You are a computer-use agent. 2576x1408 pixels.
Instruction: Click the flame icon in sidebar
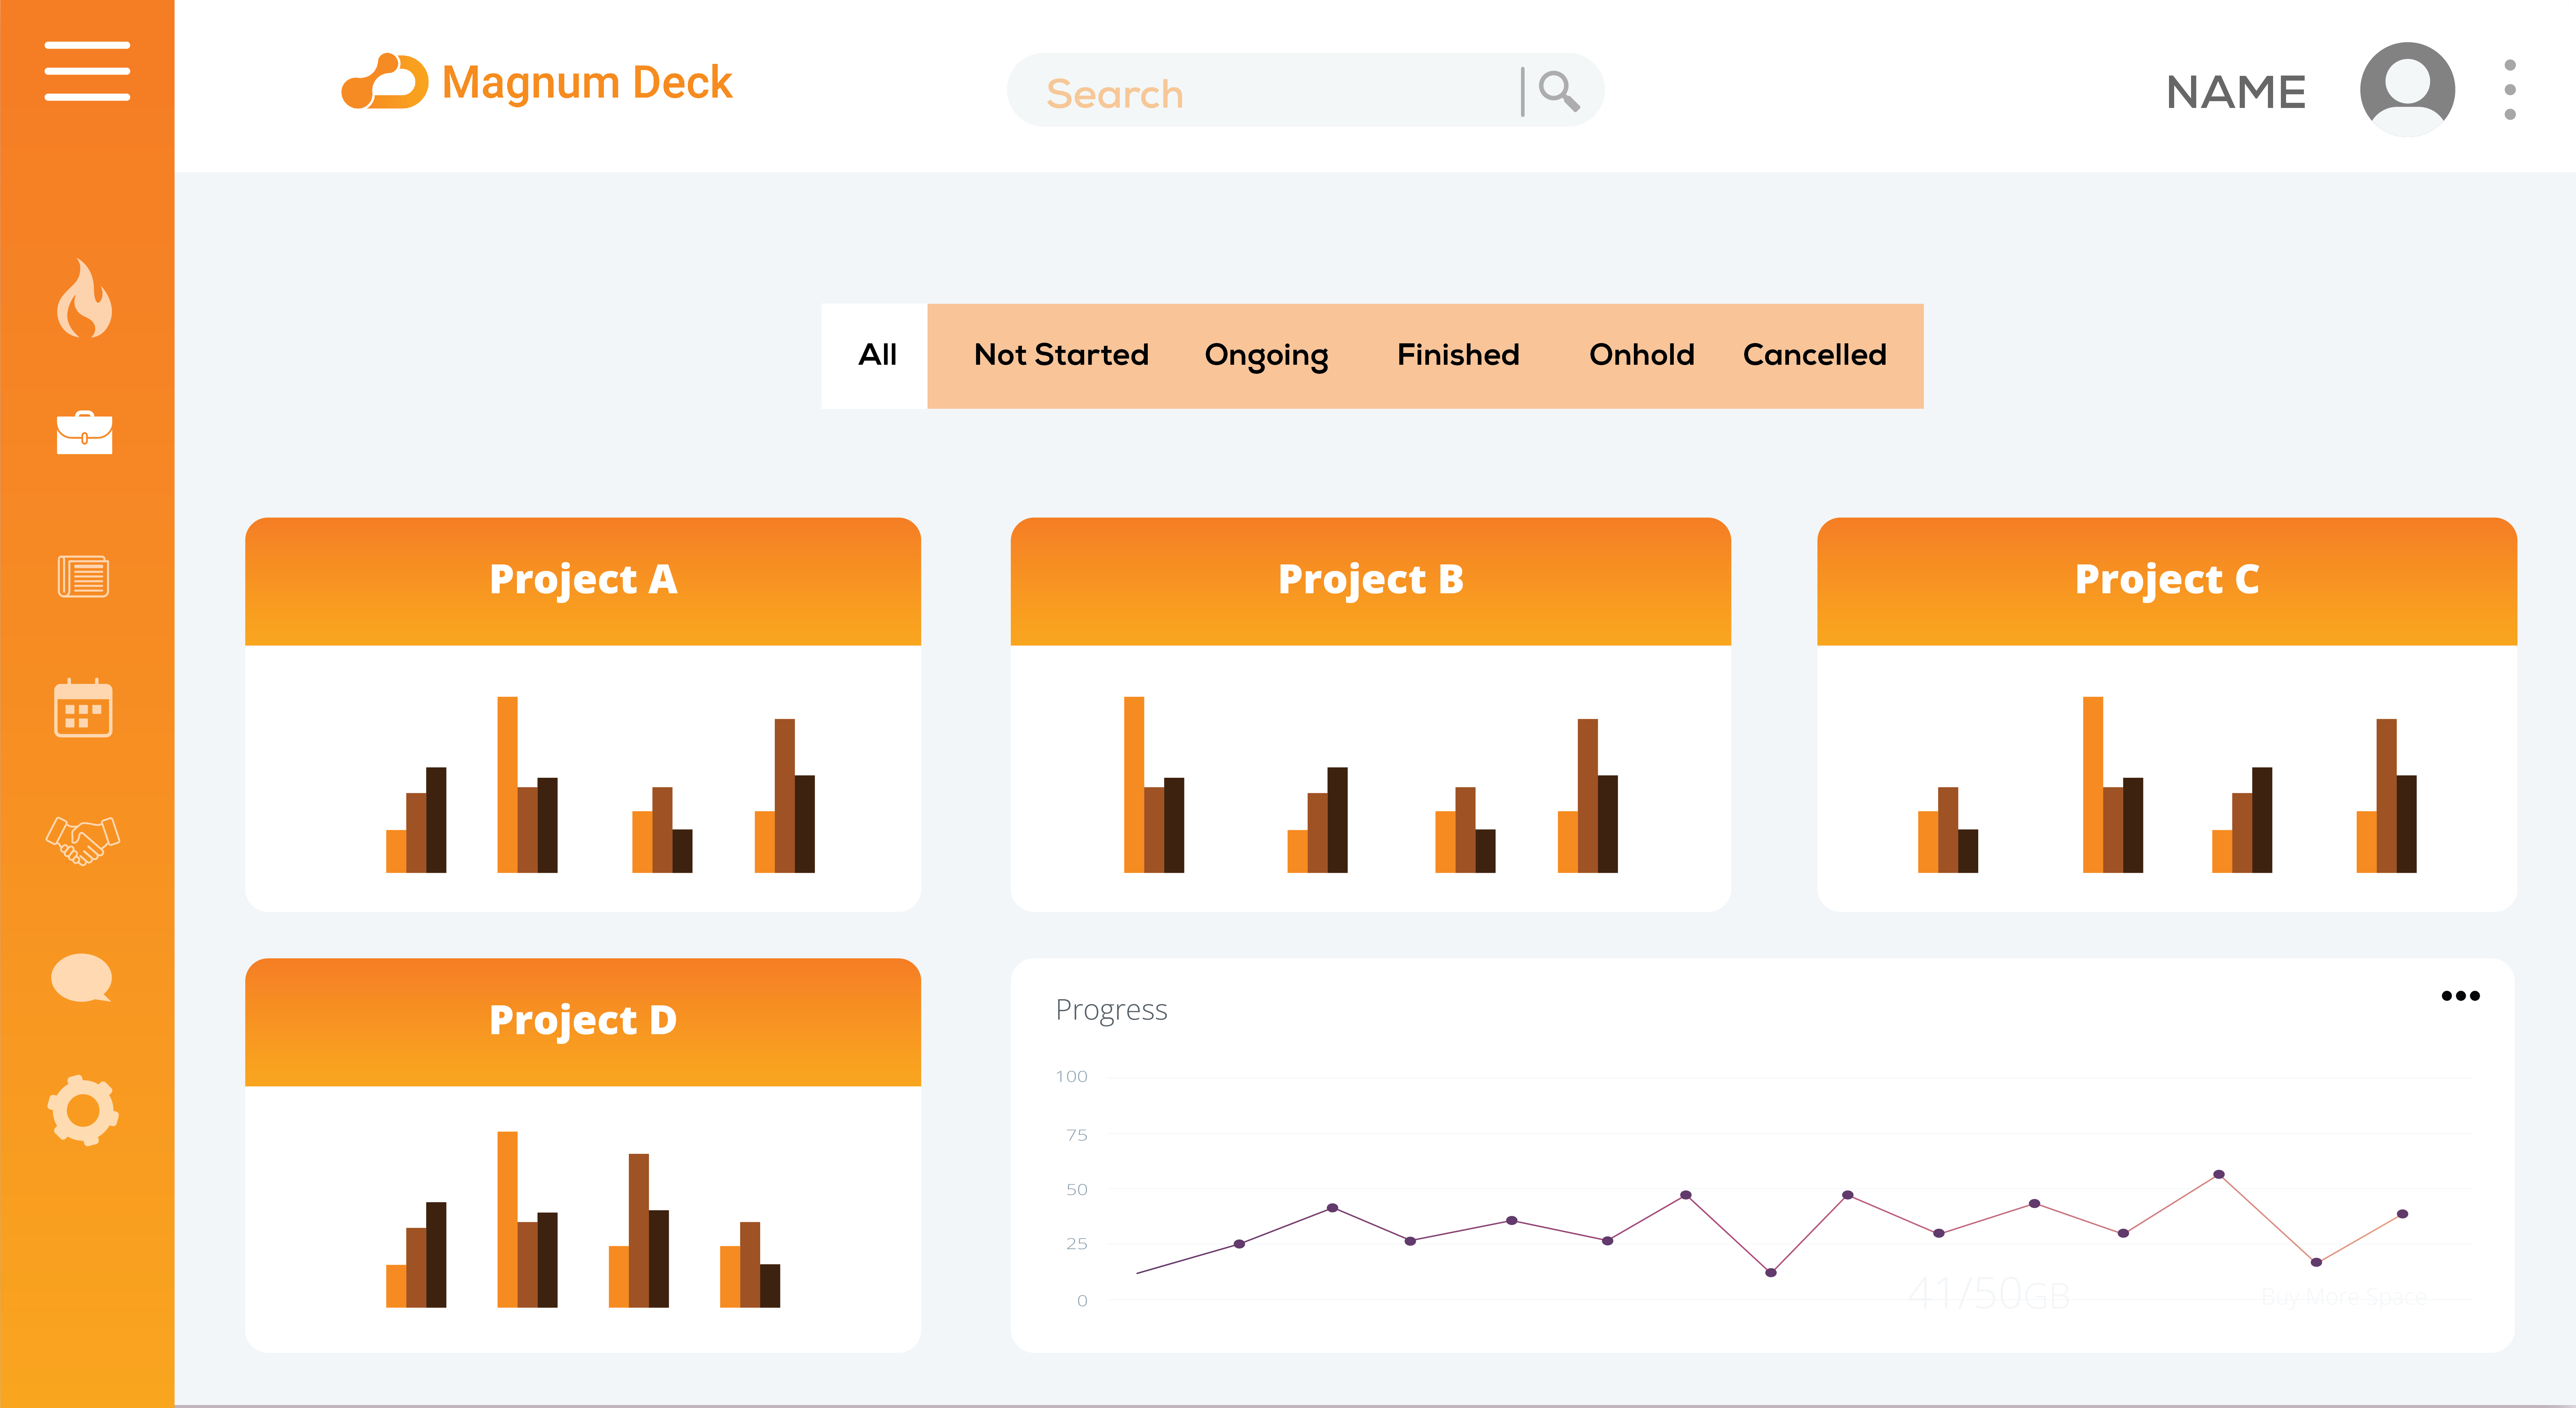(x=84, y=298)
